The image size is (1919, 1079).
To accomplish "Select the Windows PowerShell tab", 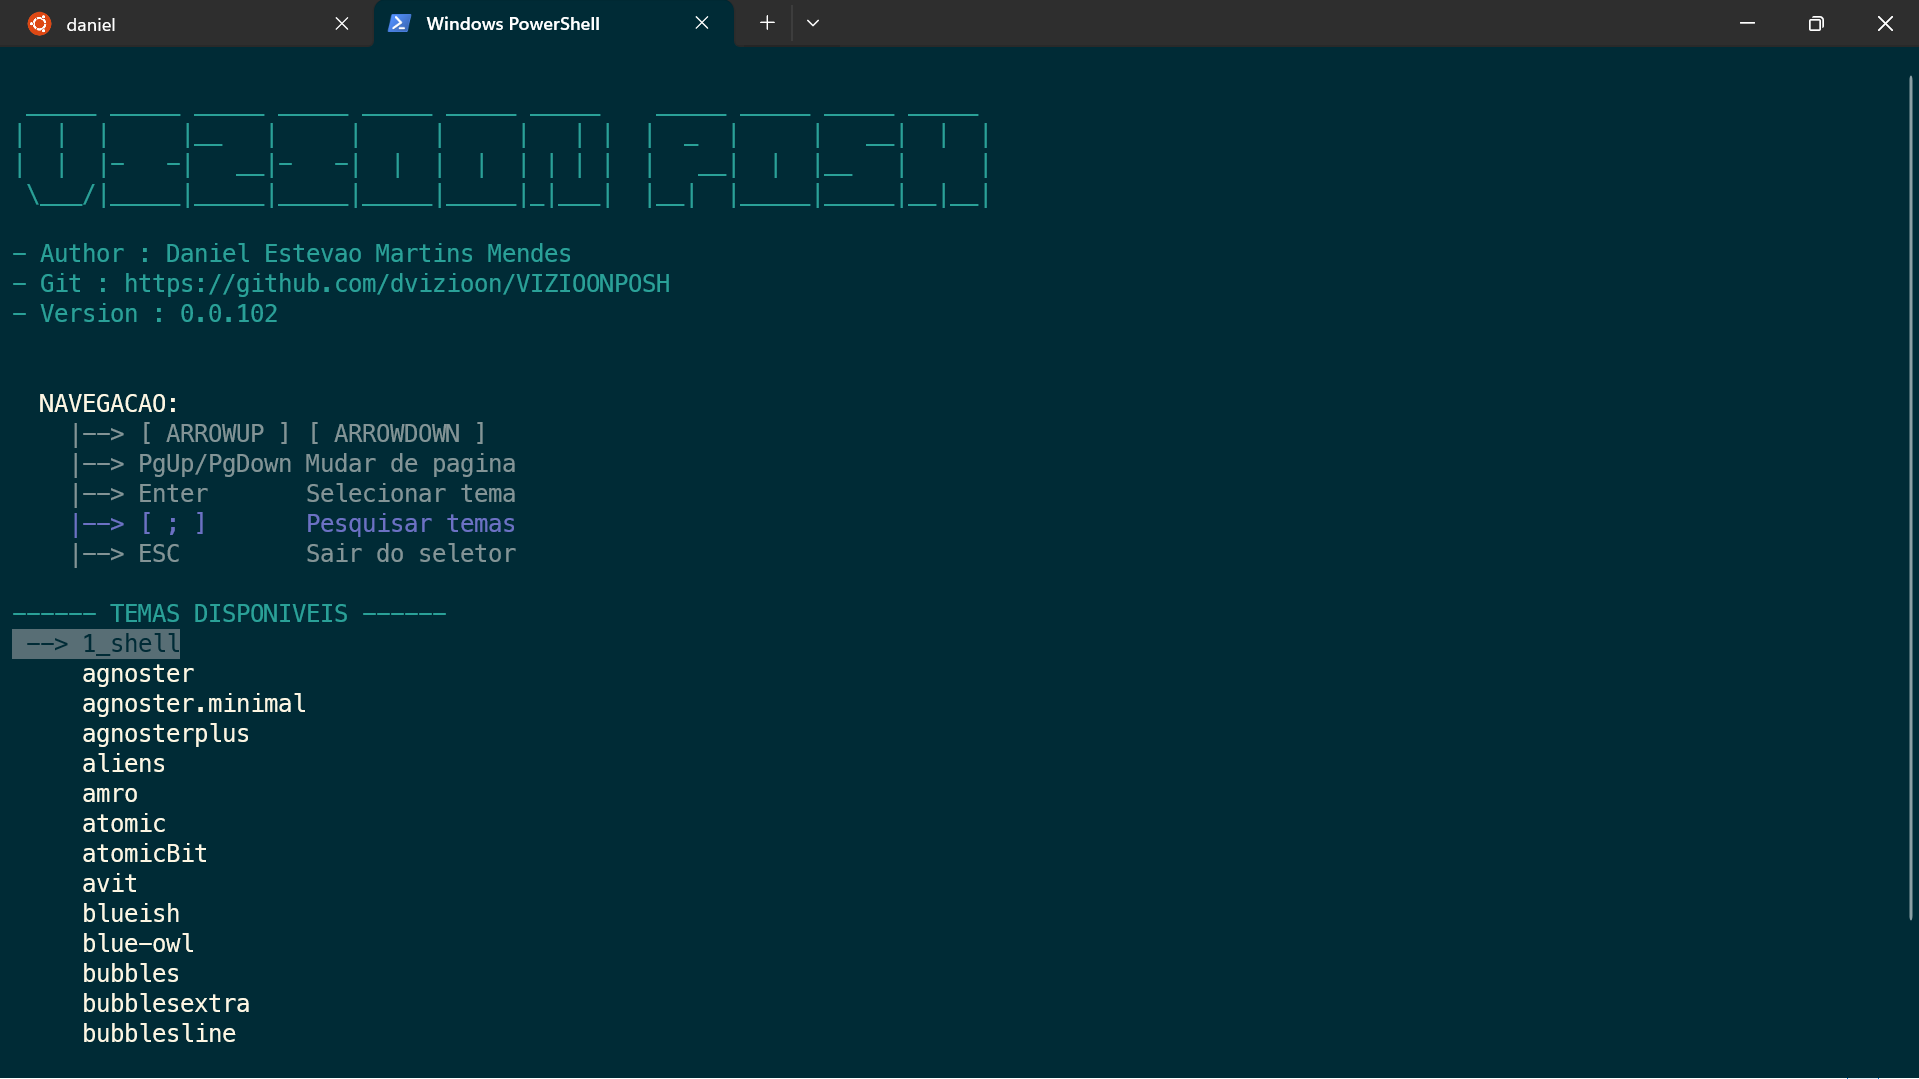I will click(553, 24).
